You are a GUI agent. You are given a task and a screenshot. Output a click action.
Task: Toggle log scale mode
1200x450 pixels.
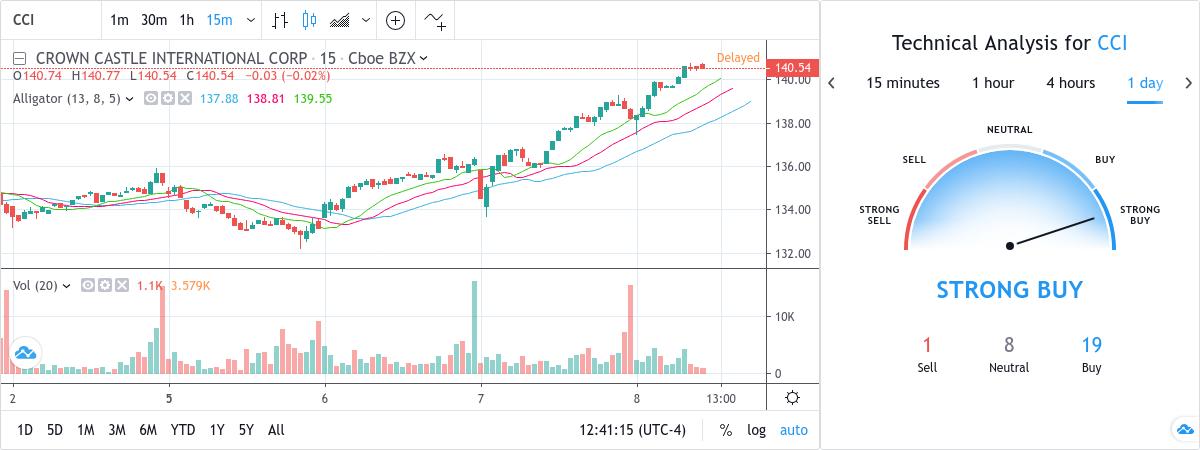coord(756,430)
